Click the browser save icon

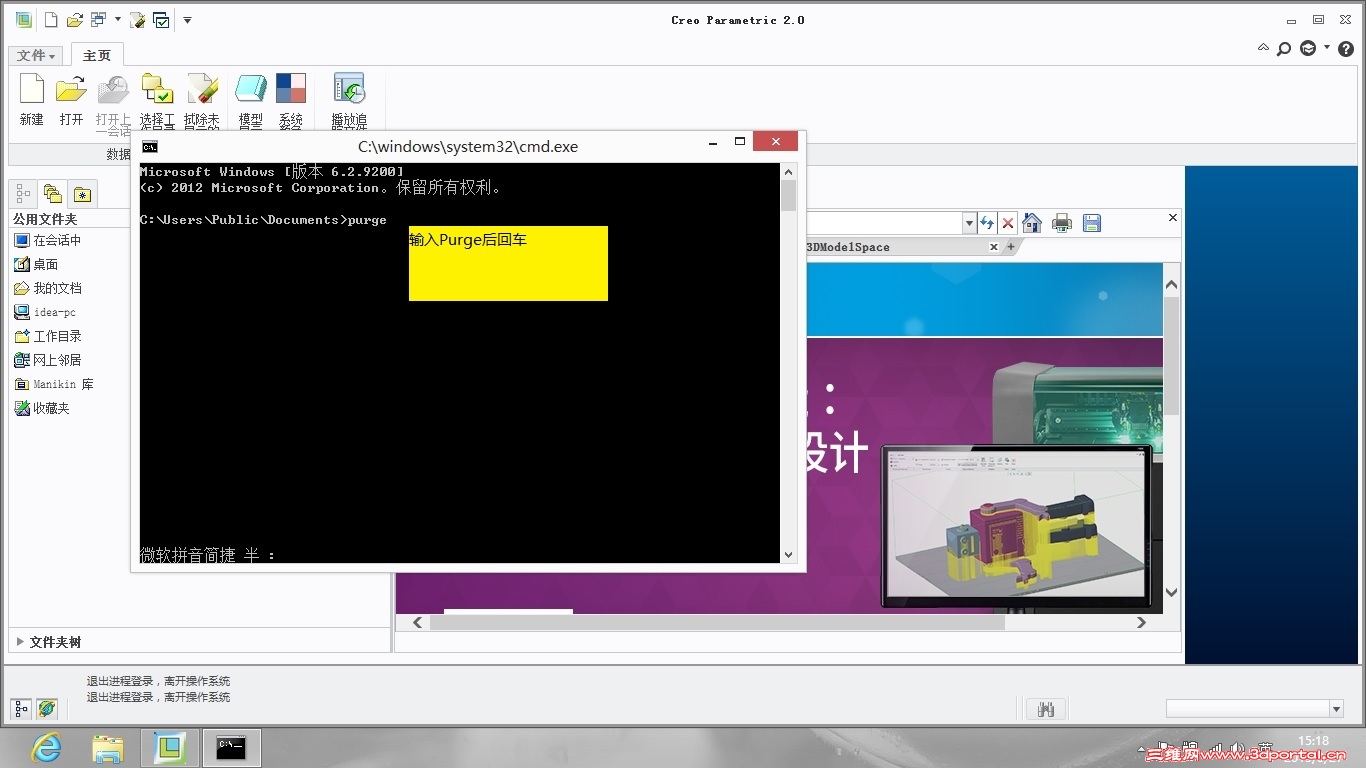(x=1091, y=223)
